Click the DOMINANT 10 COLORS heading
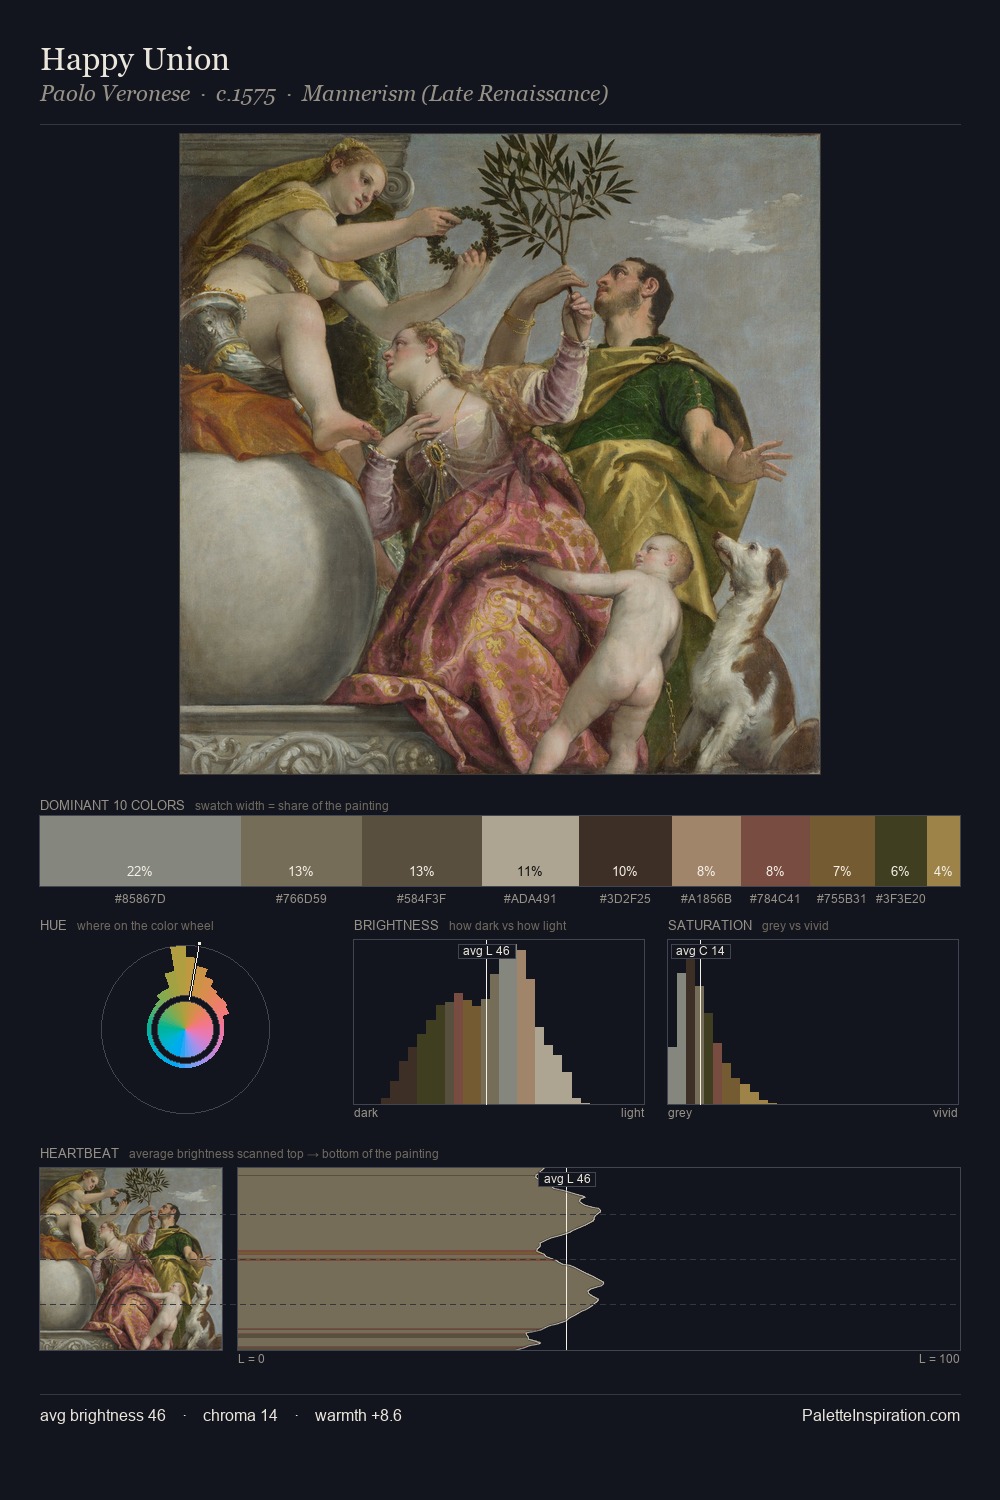 pos(112,805)
